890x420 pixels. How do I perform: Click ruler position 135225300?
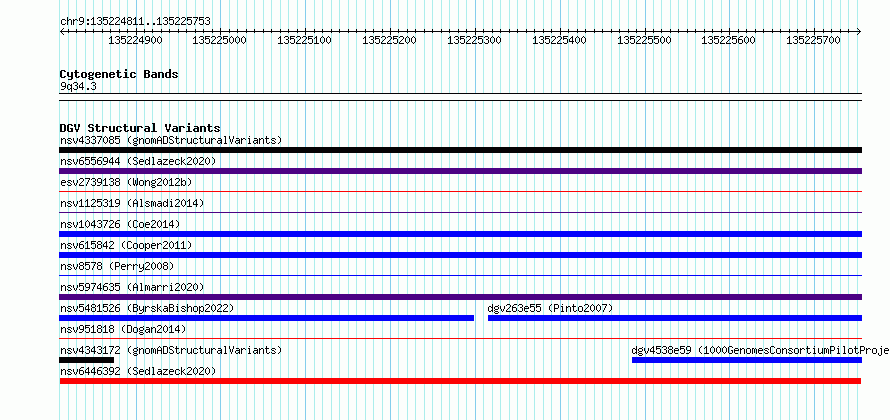pyautogui.click(x=475, y=40)
